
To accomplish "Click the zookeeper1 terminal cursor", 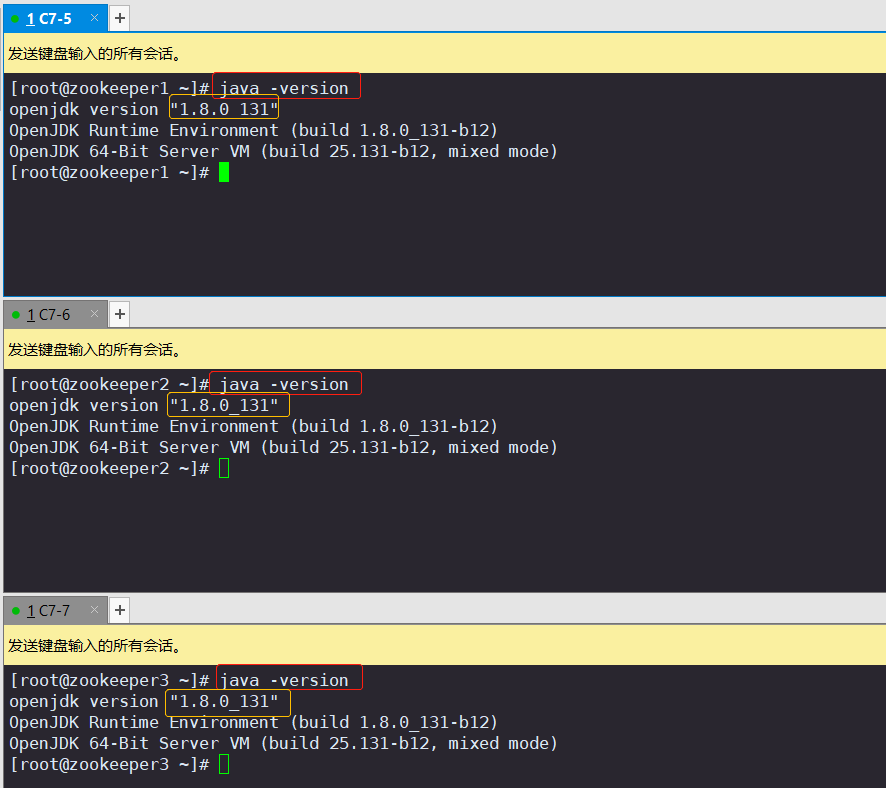I will (x=224, y=172).
